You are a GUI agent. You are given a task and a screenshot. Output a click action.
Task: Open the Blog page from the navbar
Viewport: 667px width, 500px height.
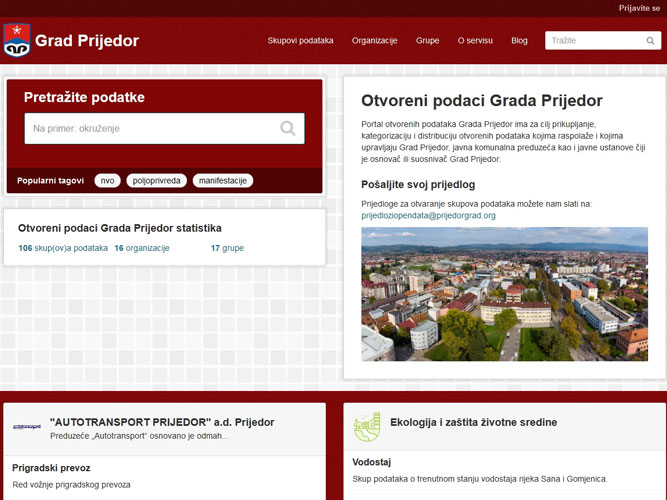pos(519,41)
